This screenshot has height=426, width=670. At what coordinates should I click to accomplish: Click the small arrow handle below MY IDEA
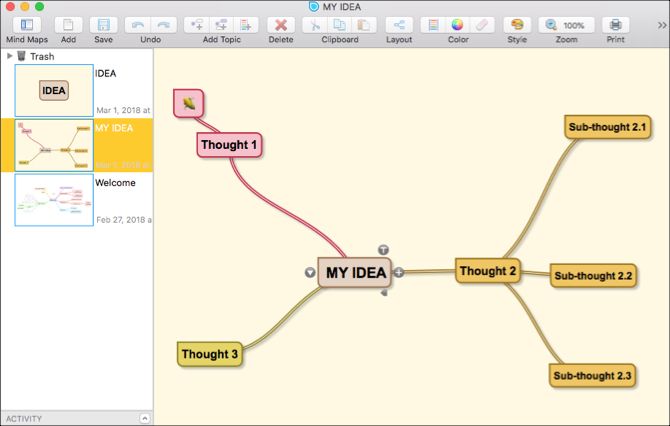384,293
